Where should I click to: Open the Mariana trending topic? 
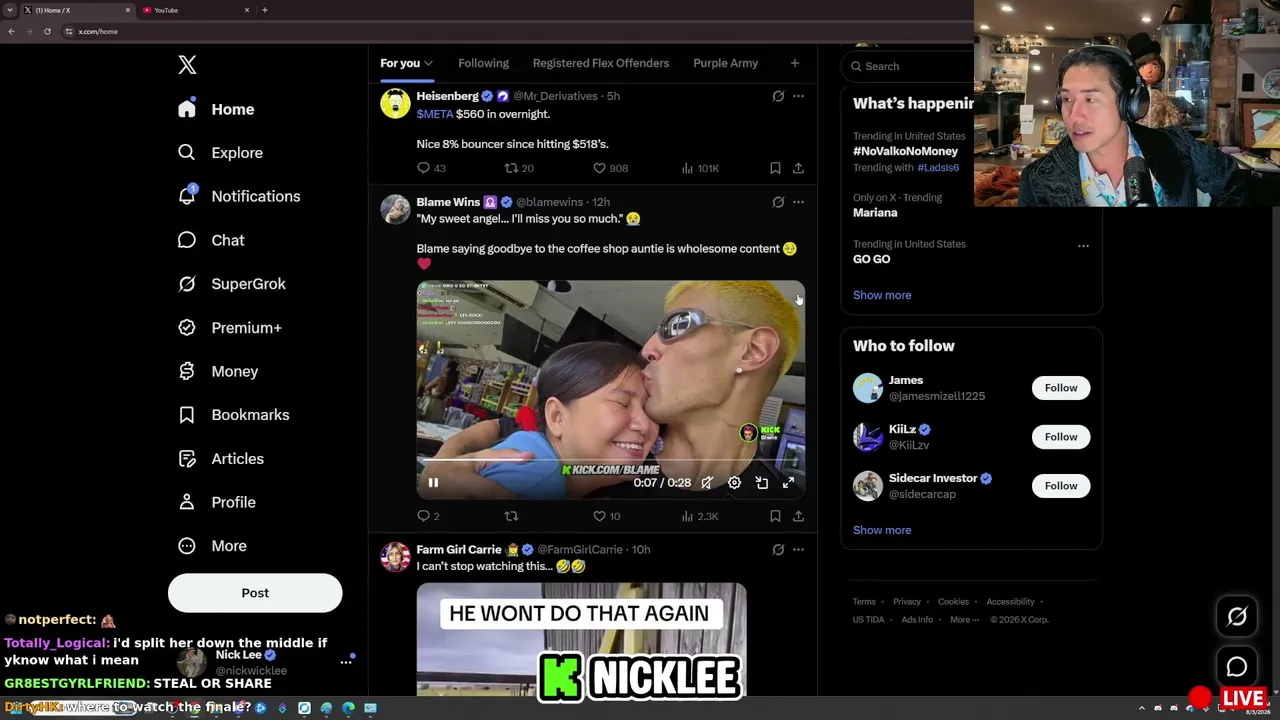tap(875, 213)
